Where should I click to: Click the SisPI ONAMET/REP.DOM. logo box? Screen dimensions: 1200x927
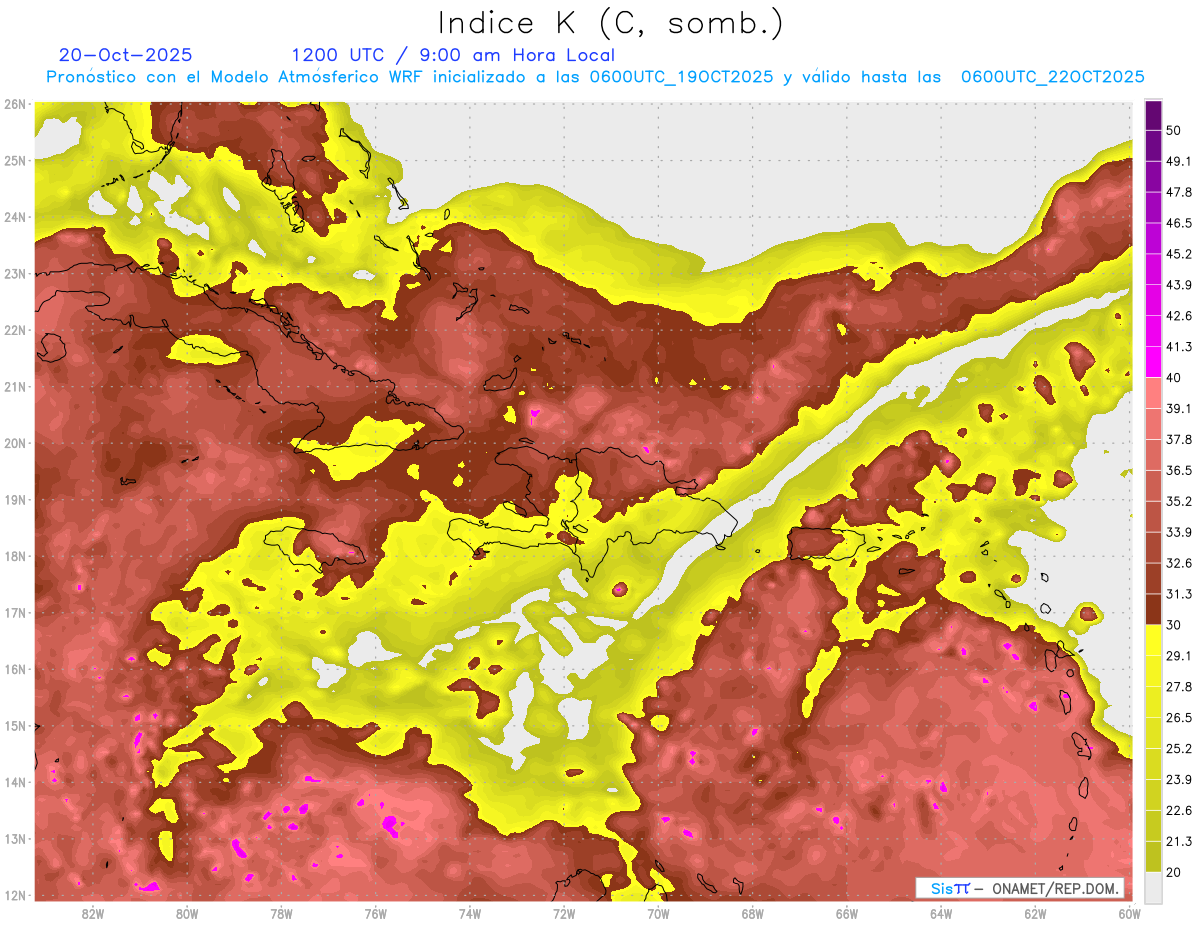tap(1019, 888)
